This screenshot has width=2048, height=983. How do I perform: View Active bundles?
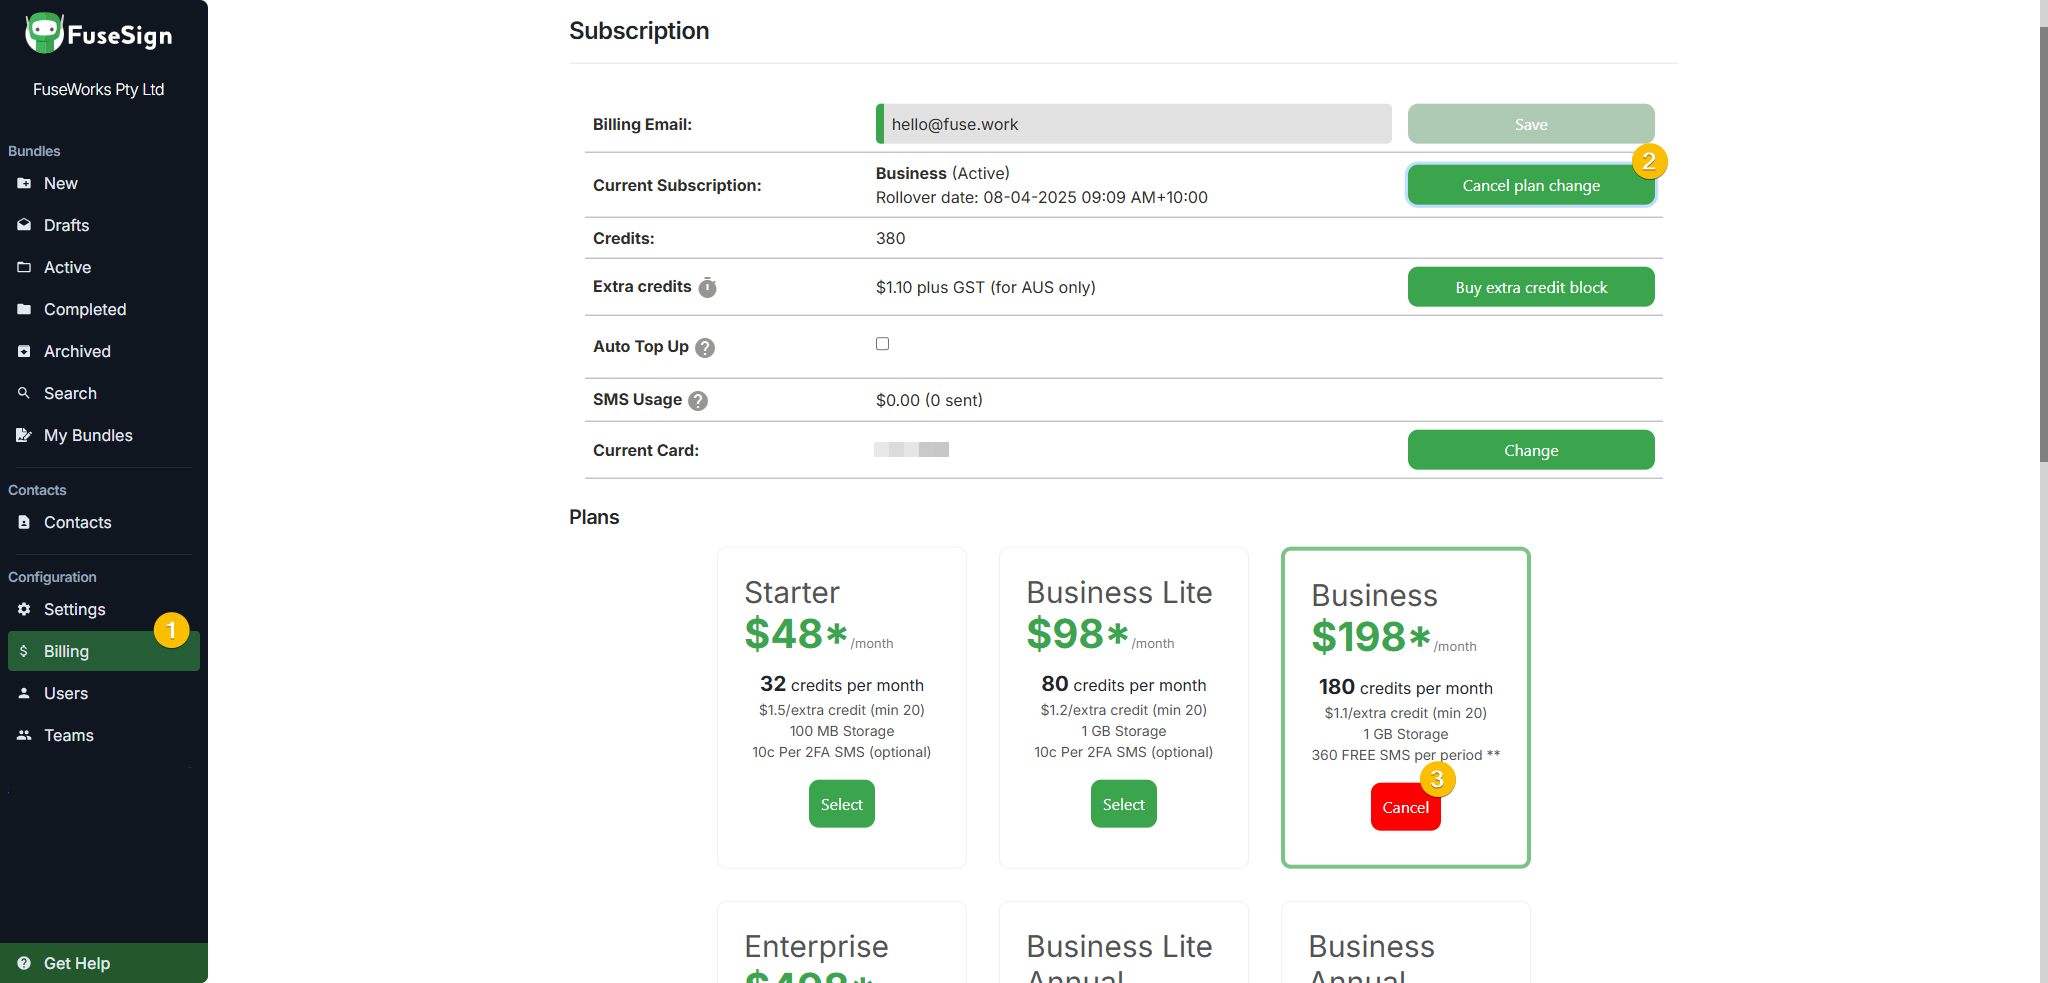[x=67, y=267]
